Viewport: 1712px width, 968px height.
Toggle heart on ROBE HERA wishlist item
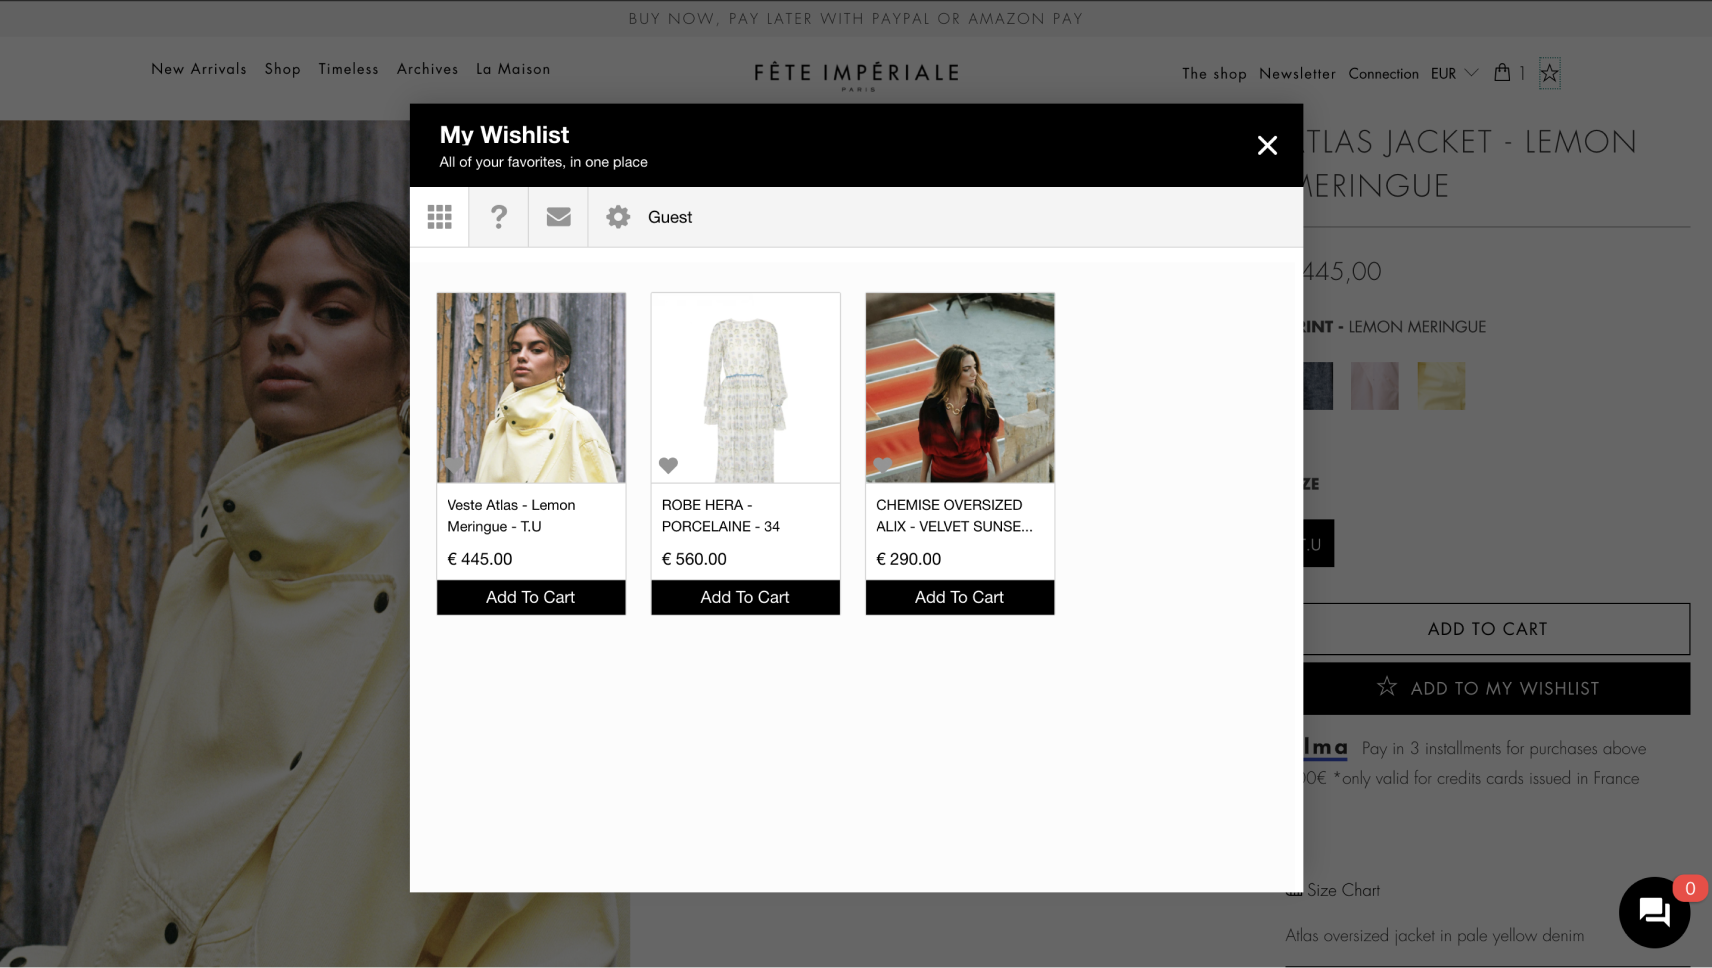coord(668,465)
